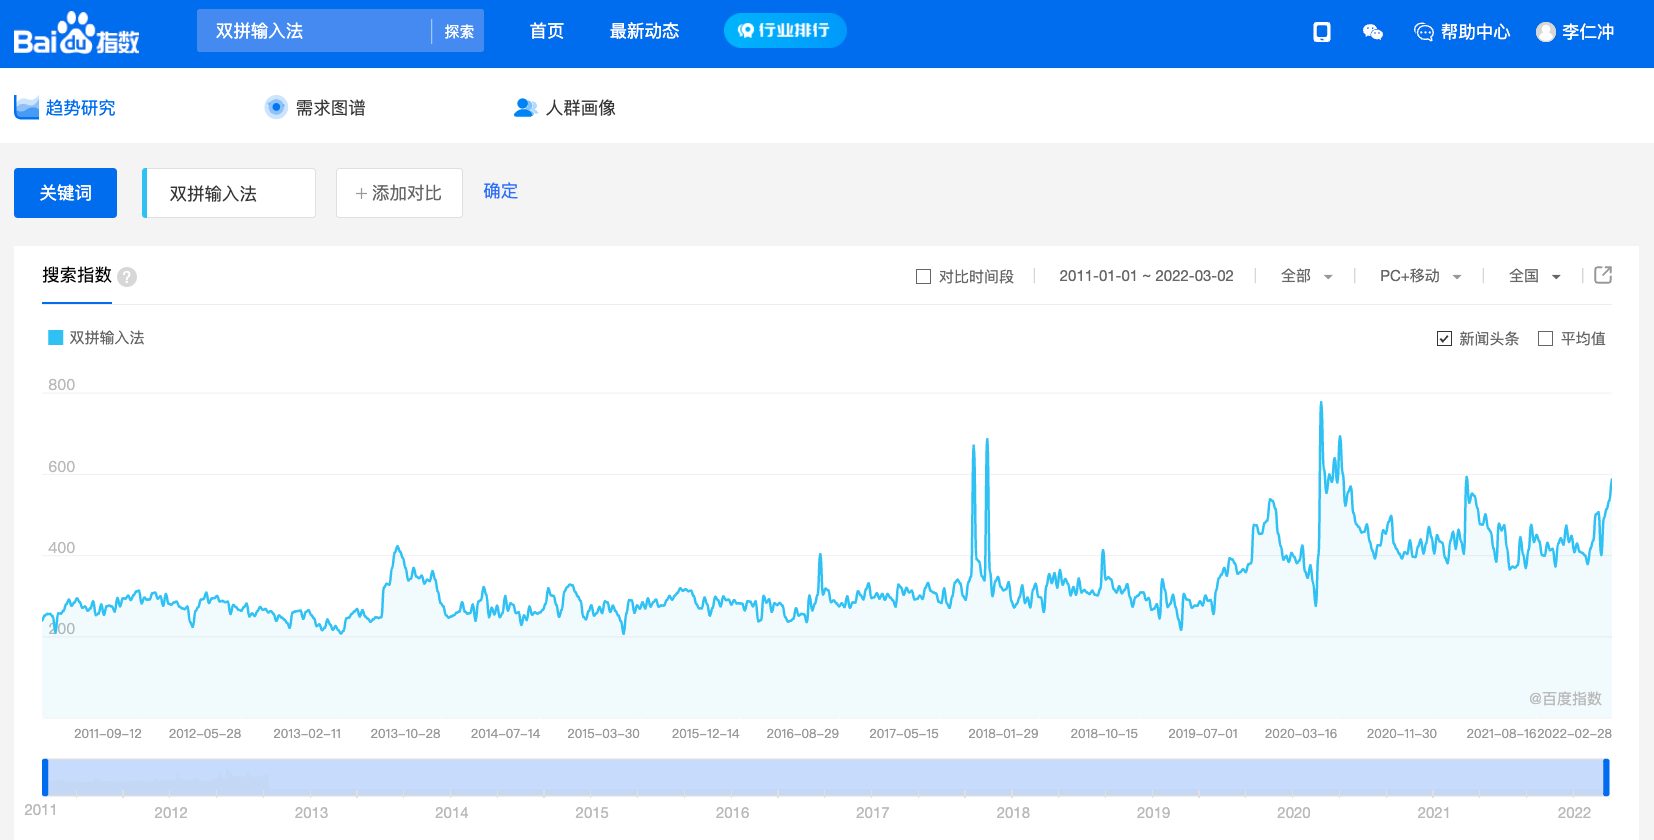This screenshot has height=840, width=1654.
Task: Click the left handle of timeline slider
Action: pos(45,777)
